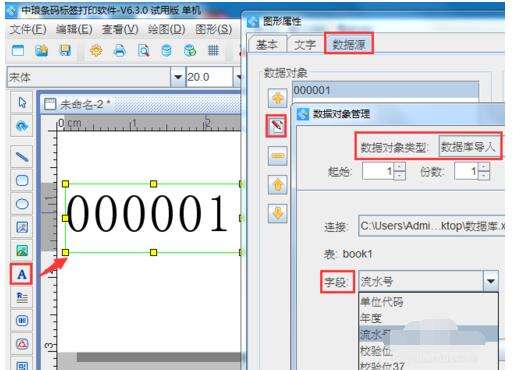Click the New document icon in toolbar

18,51
